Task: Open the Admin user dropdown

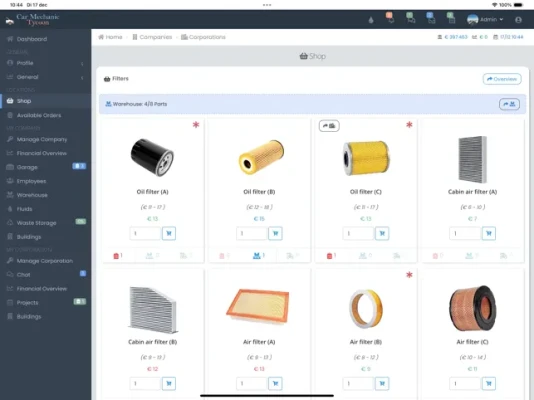Action: coord(485,20)
